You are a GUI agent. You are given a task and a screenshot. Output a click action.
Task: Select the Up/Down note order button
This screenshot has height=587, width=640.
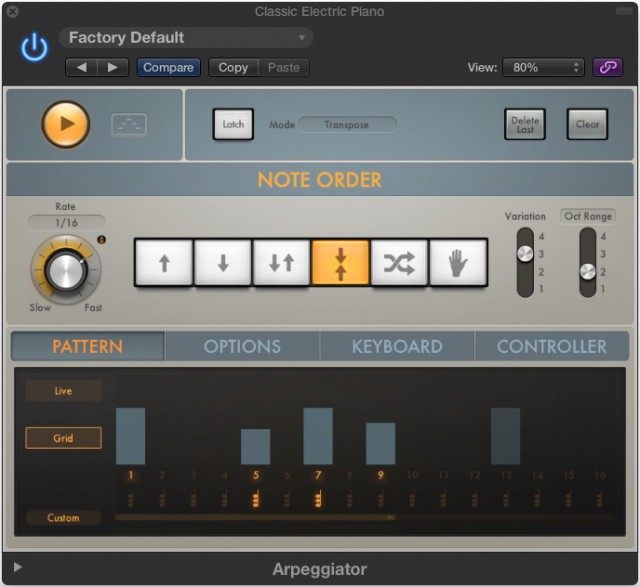[281, 263]
